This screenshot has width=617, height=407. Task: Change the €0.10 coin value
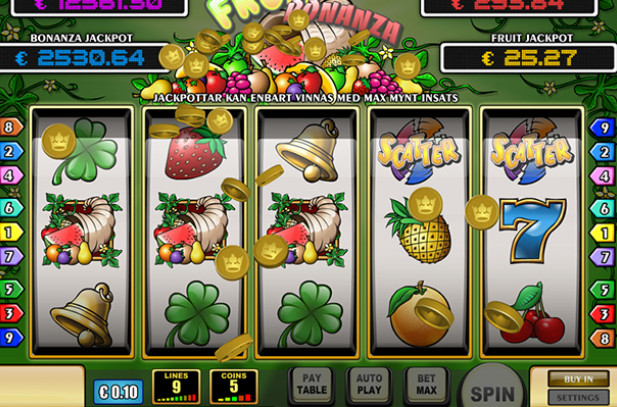118,392
